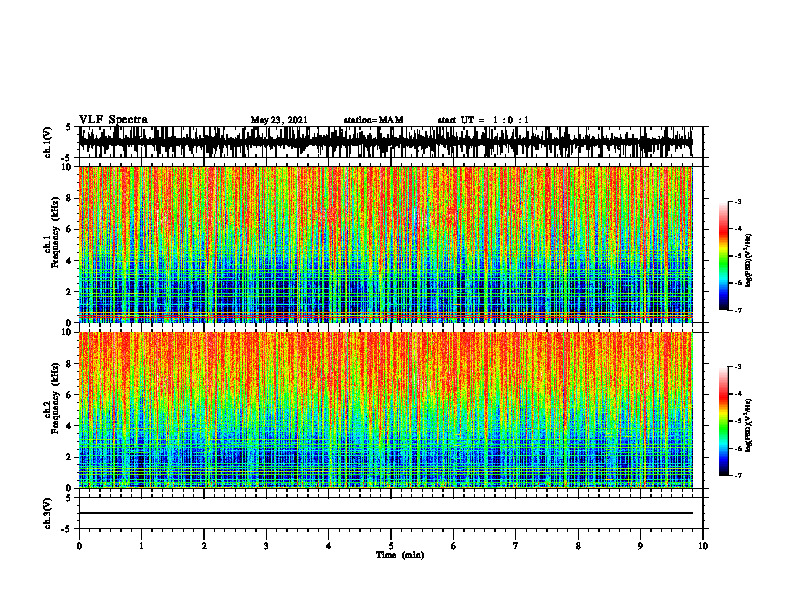Click the "-3" tick on ch.1 colorbar

click(x=738, y=201)
